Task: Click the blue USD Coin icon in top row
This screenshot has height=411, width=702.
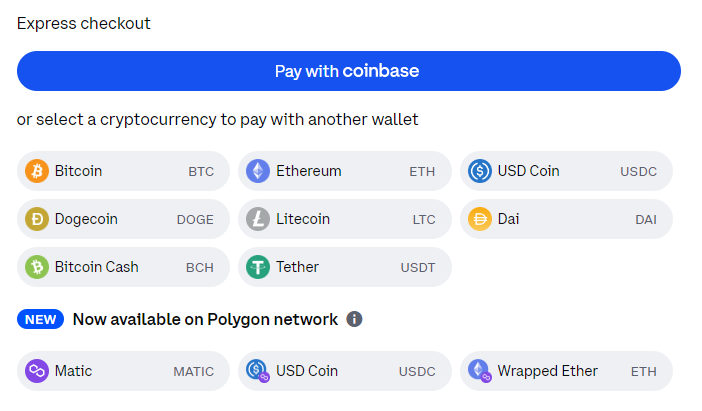Action: [480, 171]
